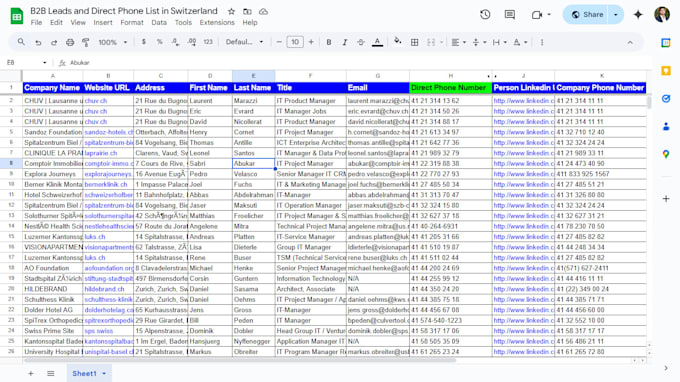
Task: Click the font size 10 field
Action: click(x=295, y=42)
